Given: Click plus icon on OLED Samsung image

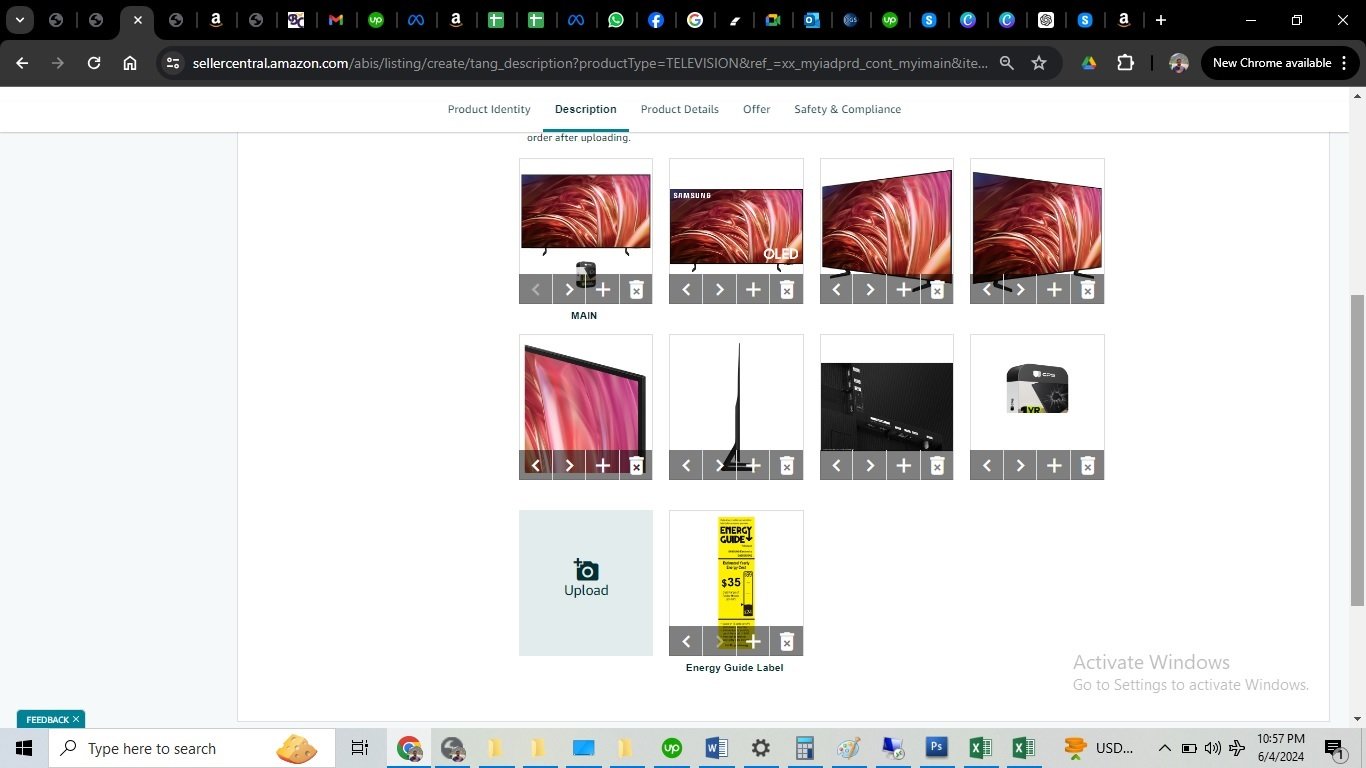Looking at the screenshot, I should pyautogui.click(x=753, y=290).
